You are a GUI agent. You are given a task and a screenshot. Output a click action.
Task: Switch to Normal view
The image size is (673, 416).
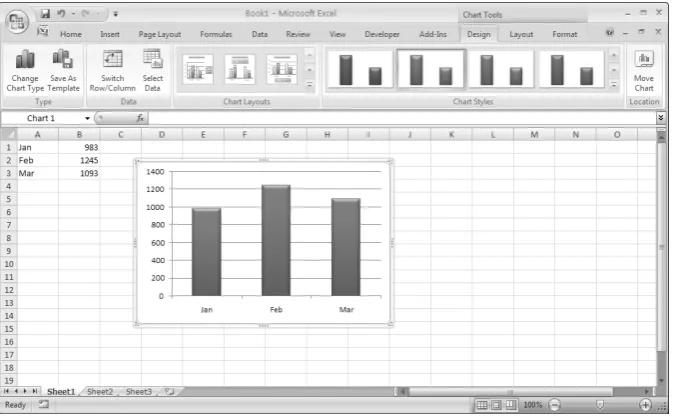pyautogui.click(x=482, y=405)
